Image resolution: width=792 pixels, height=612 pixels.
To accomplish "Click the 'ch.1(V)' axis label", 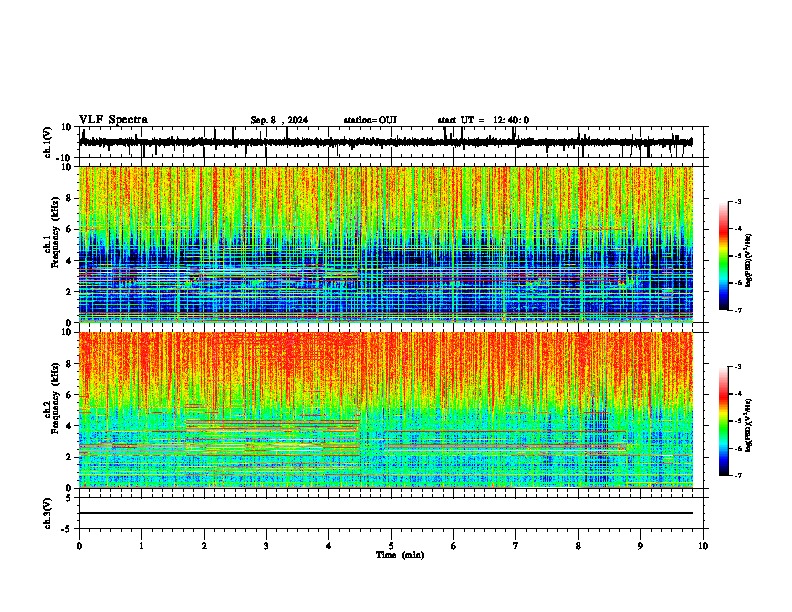I will click(x=48, y=142).
